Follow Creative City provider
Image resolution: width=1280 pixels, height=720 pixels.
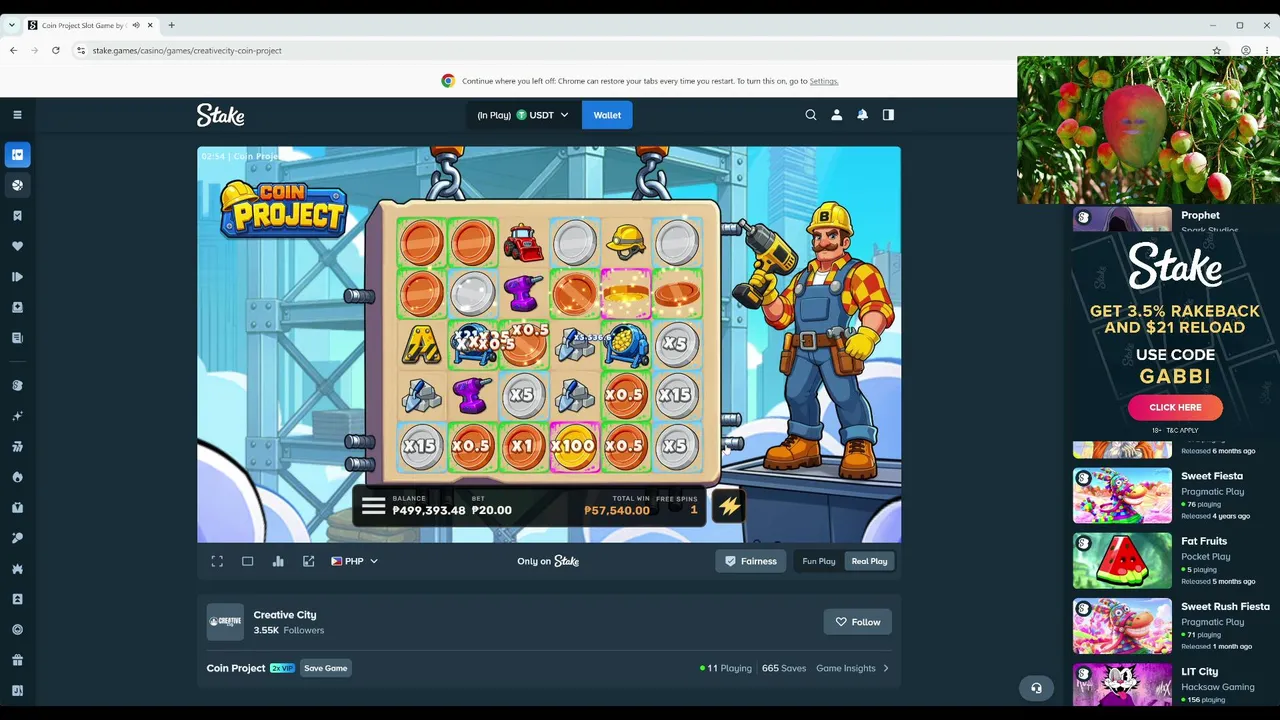(857, 622)
